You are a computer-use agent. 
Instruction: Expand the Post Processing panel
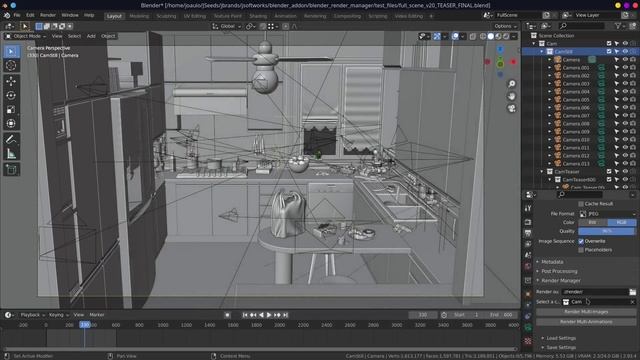coord(559,271)
